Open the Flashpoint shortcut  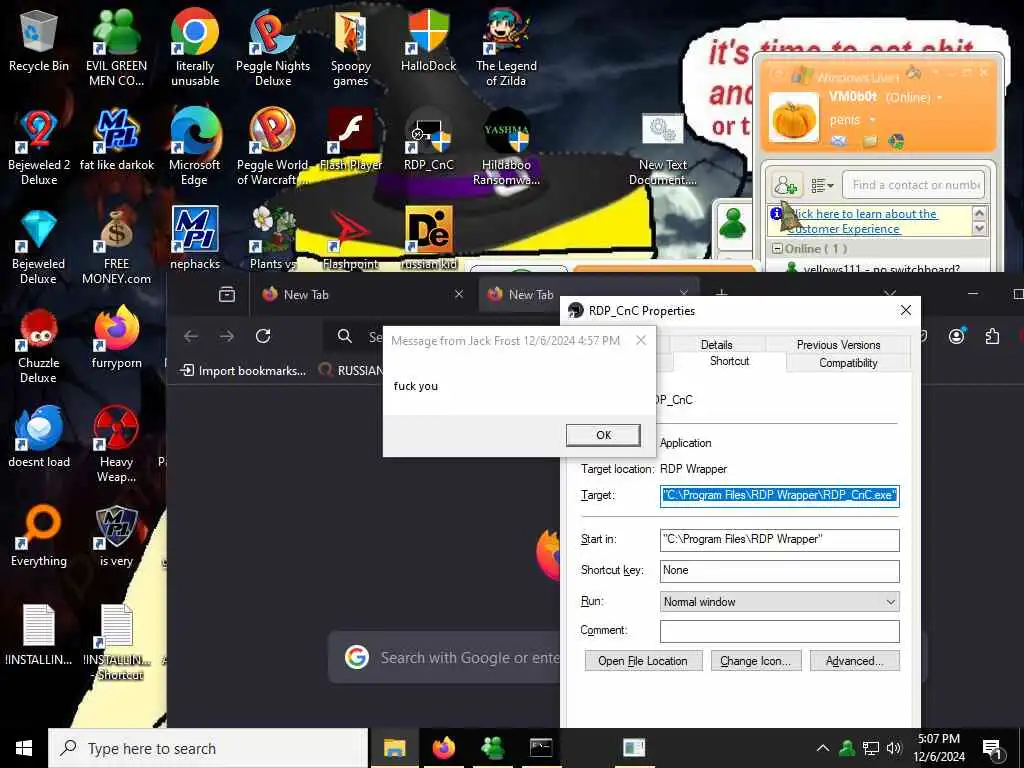pyautogui.click(x=351, y=238)
